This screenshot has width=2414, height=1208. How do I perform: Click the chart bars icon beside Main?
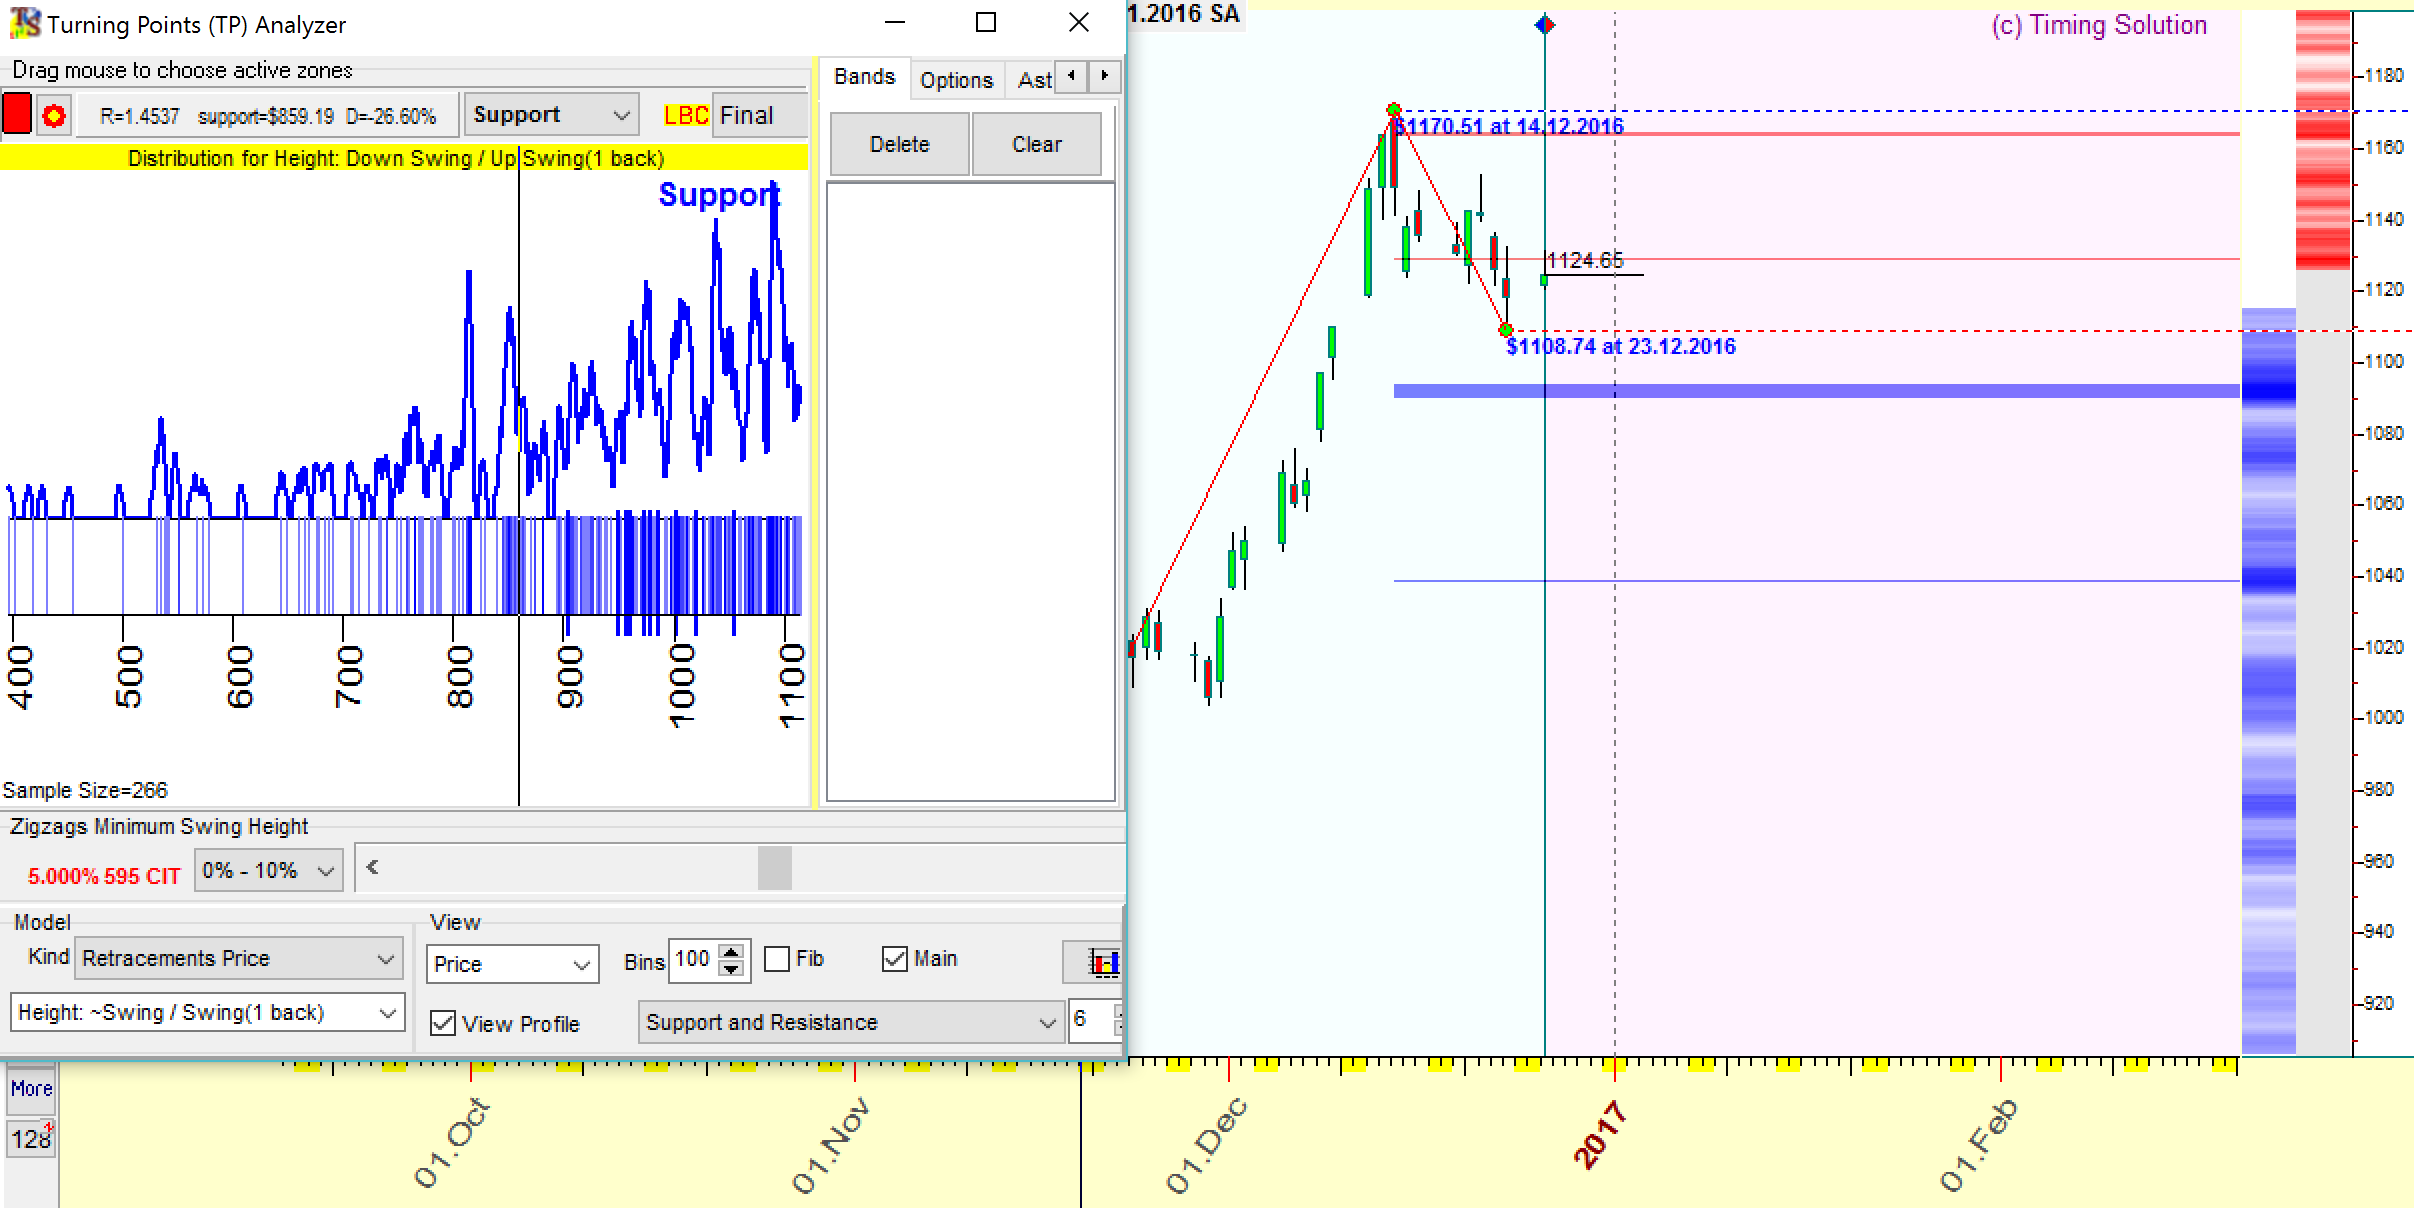tap(1103, 962)
